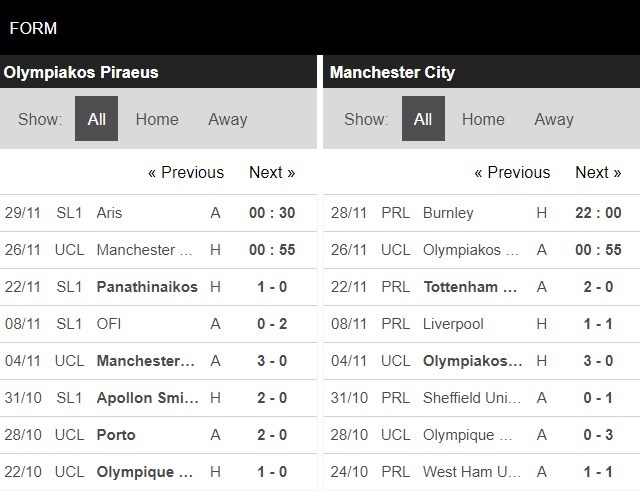Load Next Manchester City matches
The height and width of the screenshot is (503, 640).
pyautogui.click(x=598, y=172)
